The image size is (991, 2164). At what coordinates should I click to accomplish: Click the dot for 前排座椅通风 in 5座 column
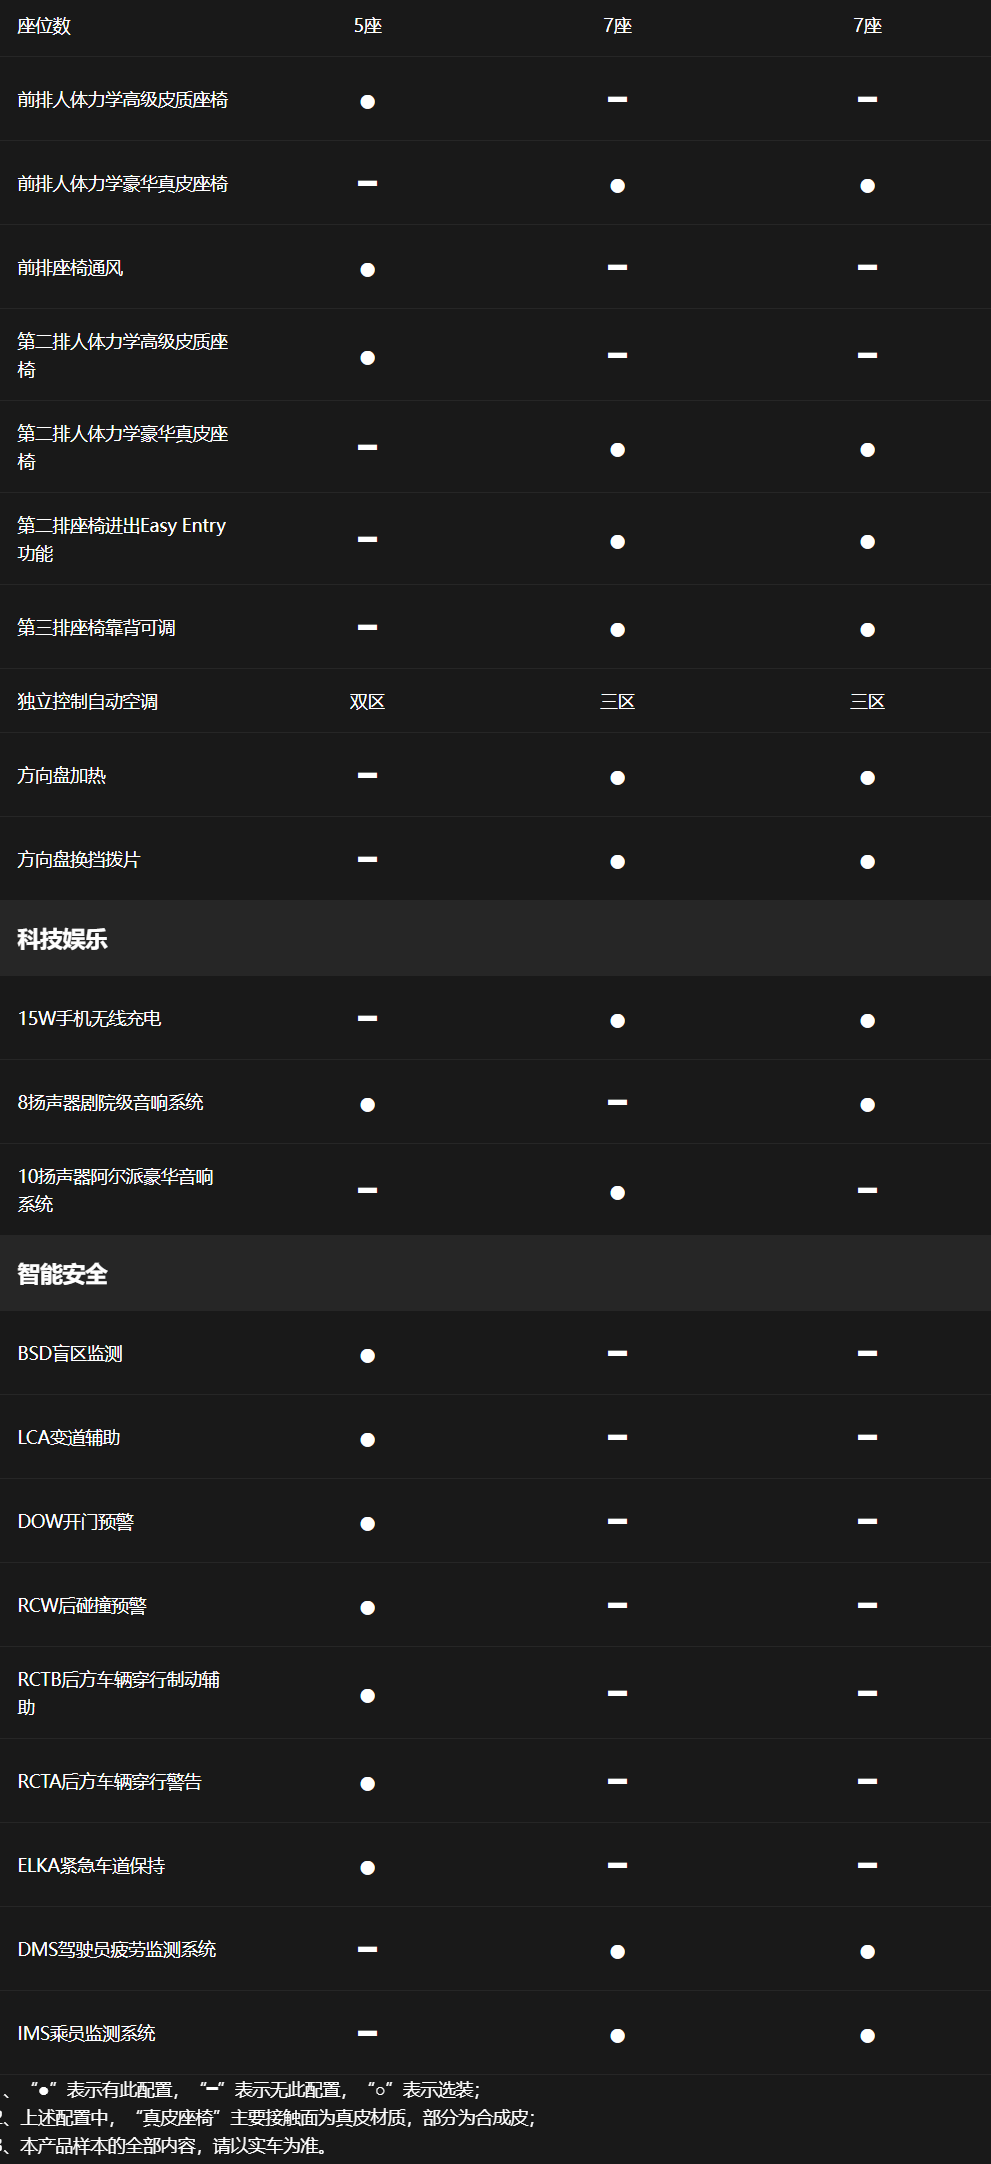click(x=367, y=270)
